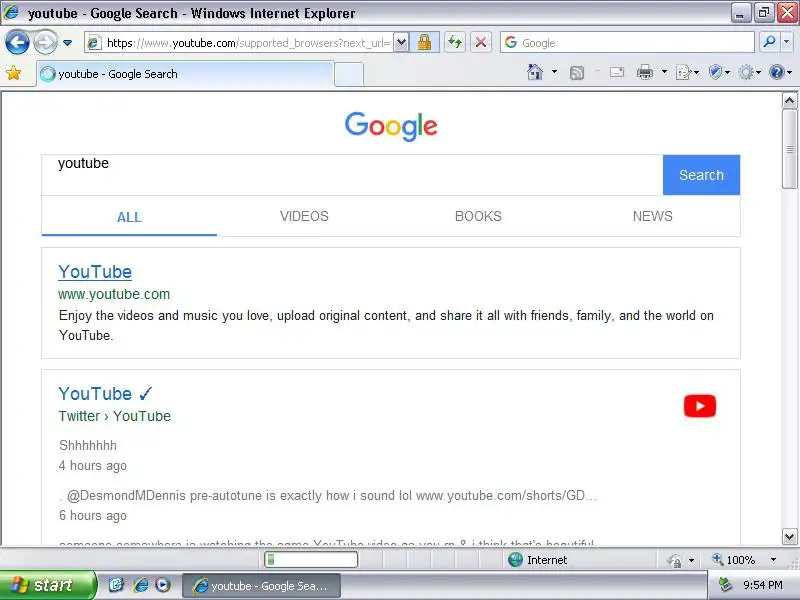The width and height of the screenshot is (800, 600).
Task: Expand the Print options dropdown arrow
Action: point(664,72)
